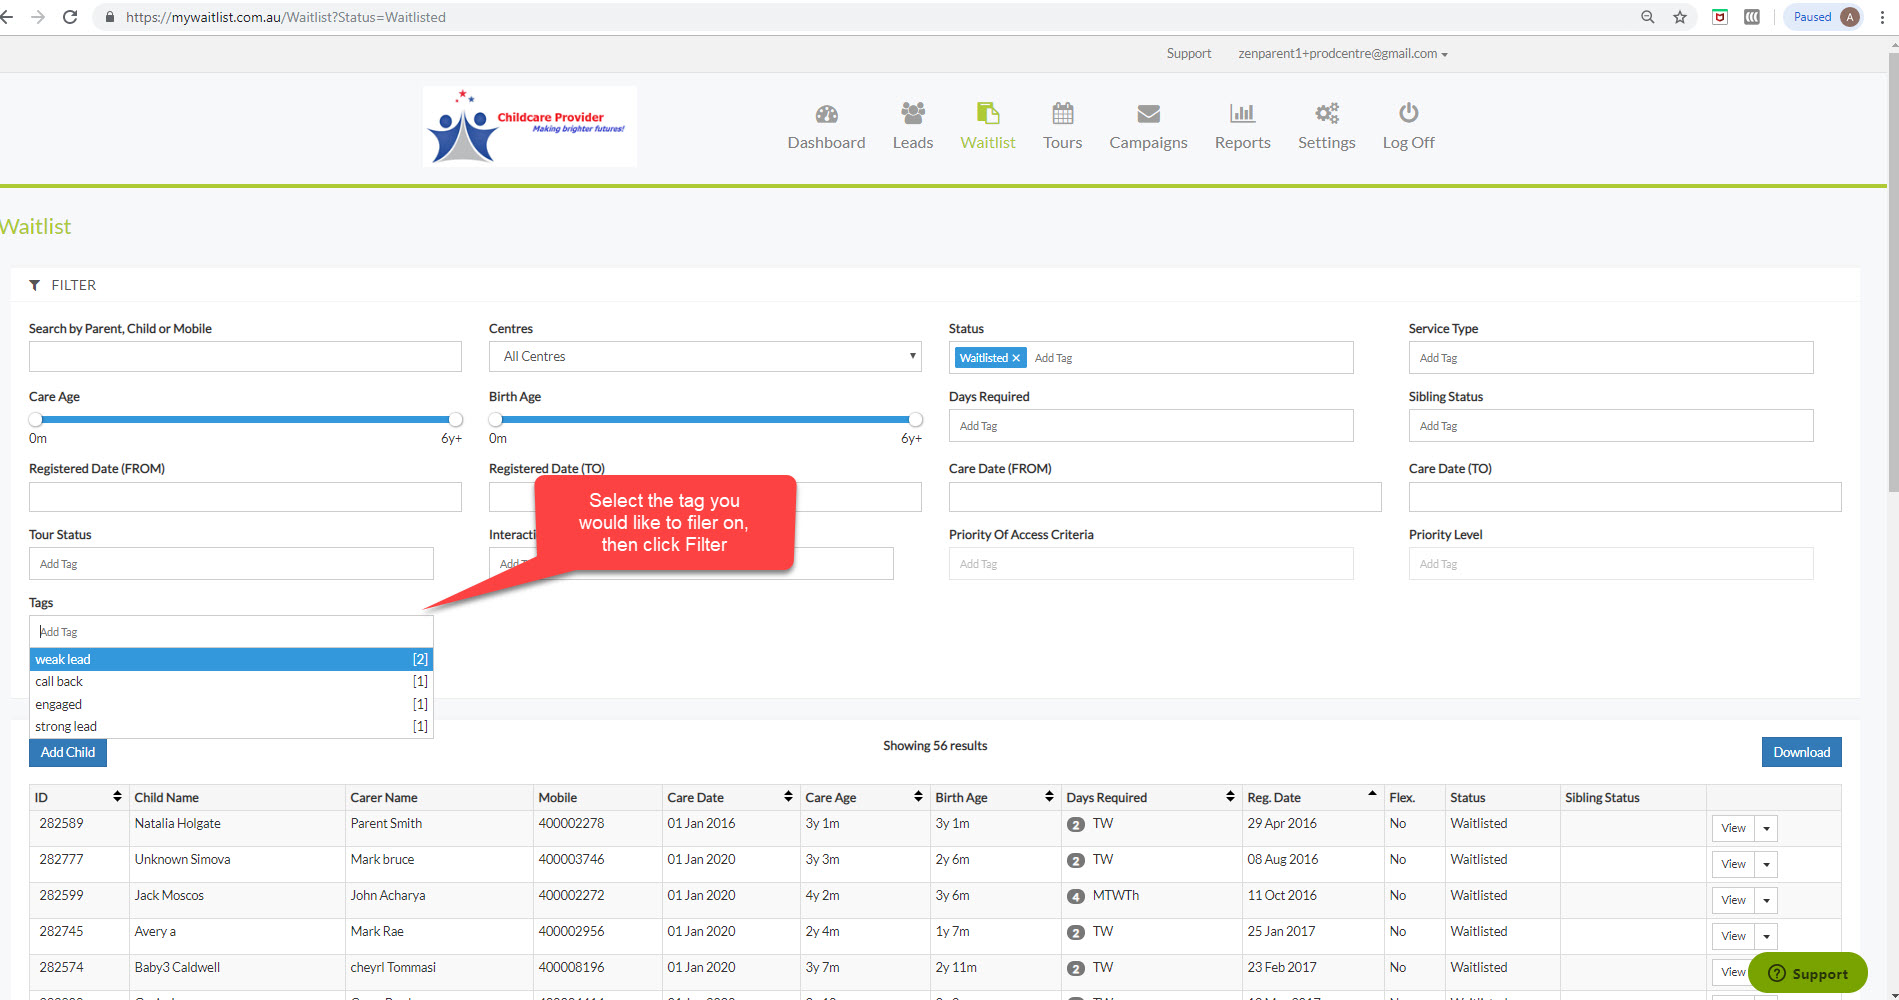Open the Reports bar chart icon
The height and width of the screenshot is (1000, 1899).
pos(1242,112)
